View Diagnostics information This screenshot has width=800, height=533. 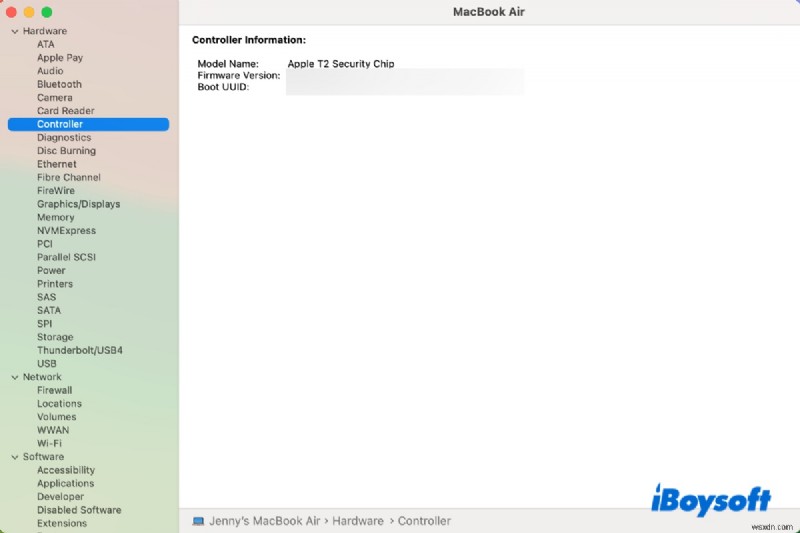pyautogui.click(x=64, y=138)
